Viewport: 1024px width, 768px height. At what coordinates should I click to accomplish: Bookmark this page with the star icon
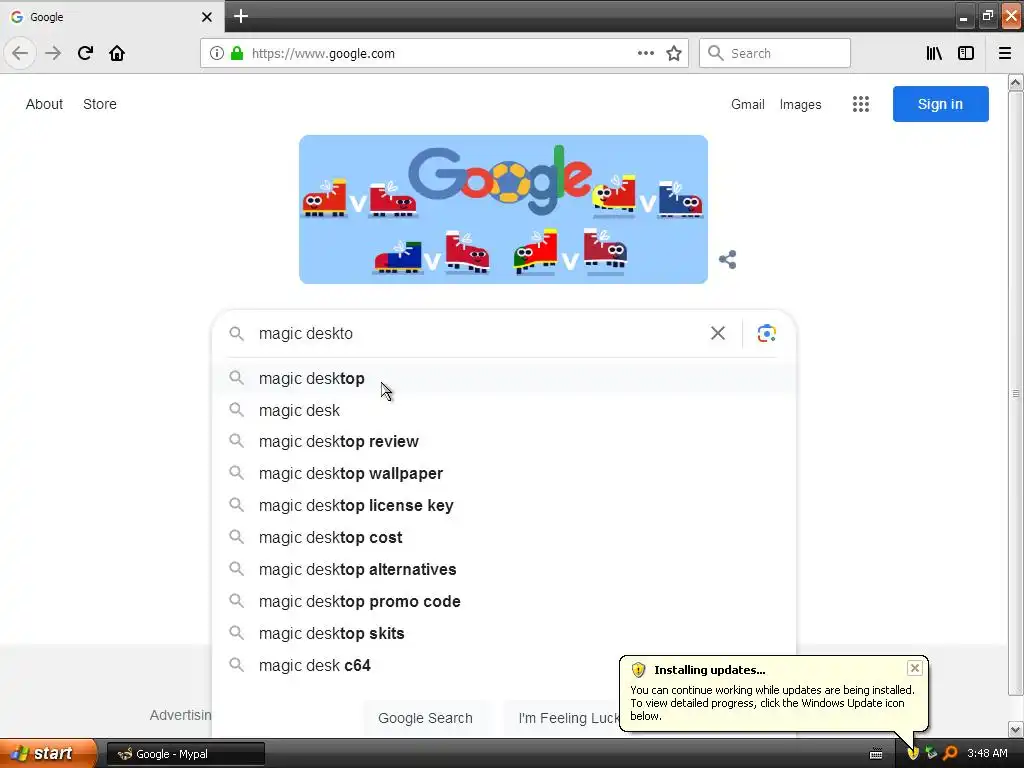tap(674, 53)
